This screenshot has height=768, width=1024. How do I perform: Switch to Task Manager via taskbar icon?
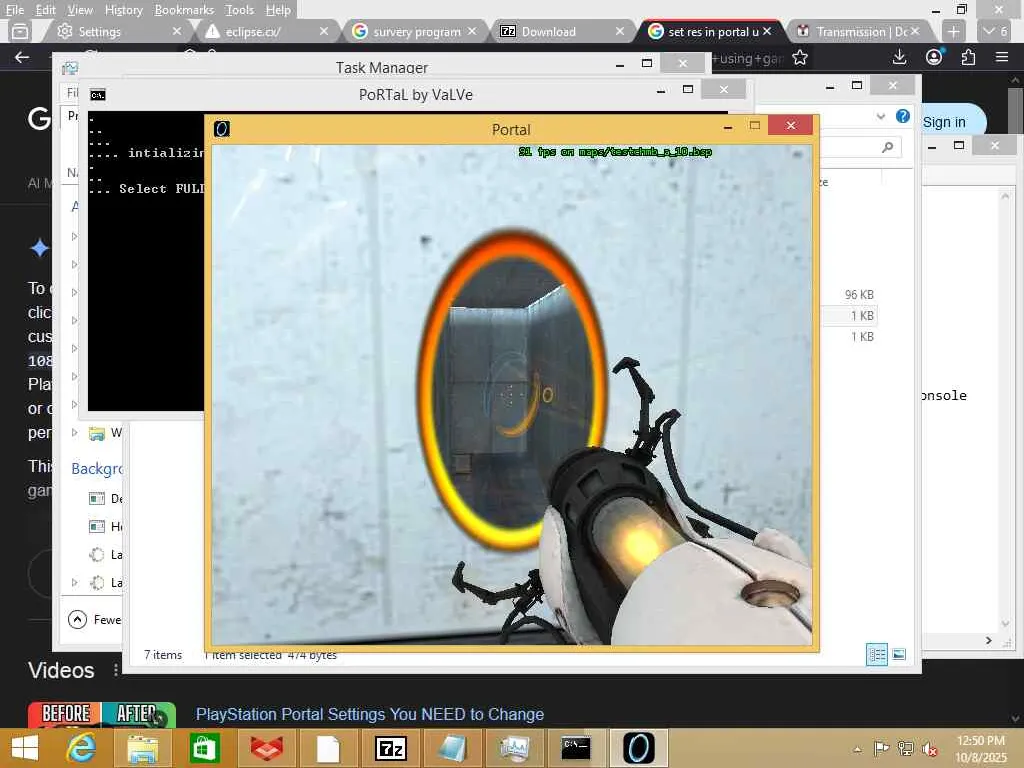[x=514, y=748]
